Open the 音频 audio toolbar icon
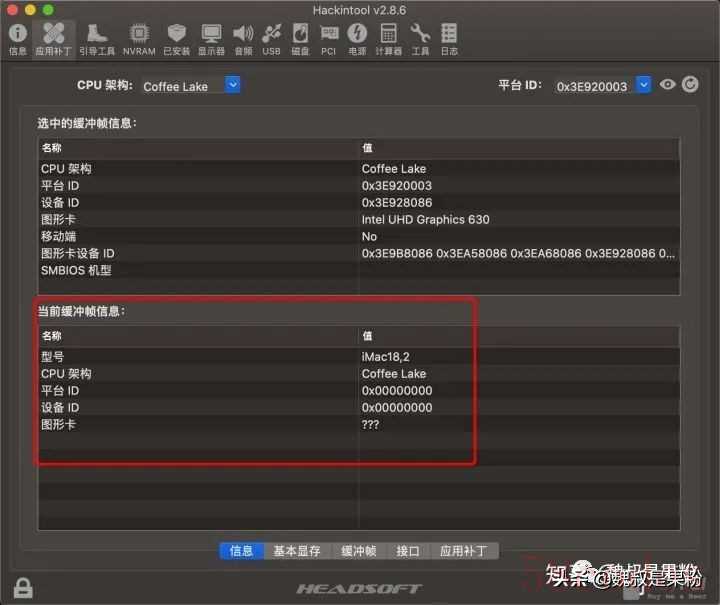Image resolution: width=720 pixels, height=605 pixels. [243, 39]
